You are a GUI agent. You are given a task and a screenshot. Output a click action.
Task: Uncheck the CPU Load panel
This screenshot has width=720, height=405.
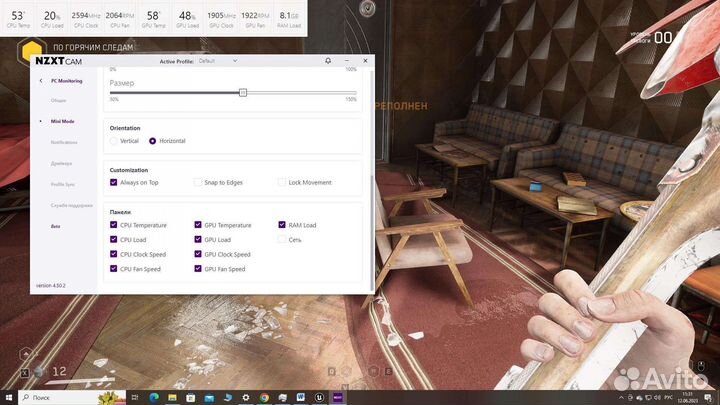click(113, 239)
